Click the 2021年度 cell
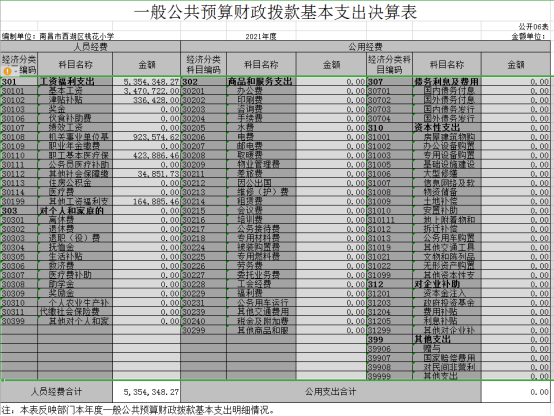This screenshot has height=416, width=554. tap(261, 36)
